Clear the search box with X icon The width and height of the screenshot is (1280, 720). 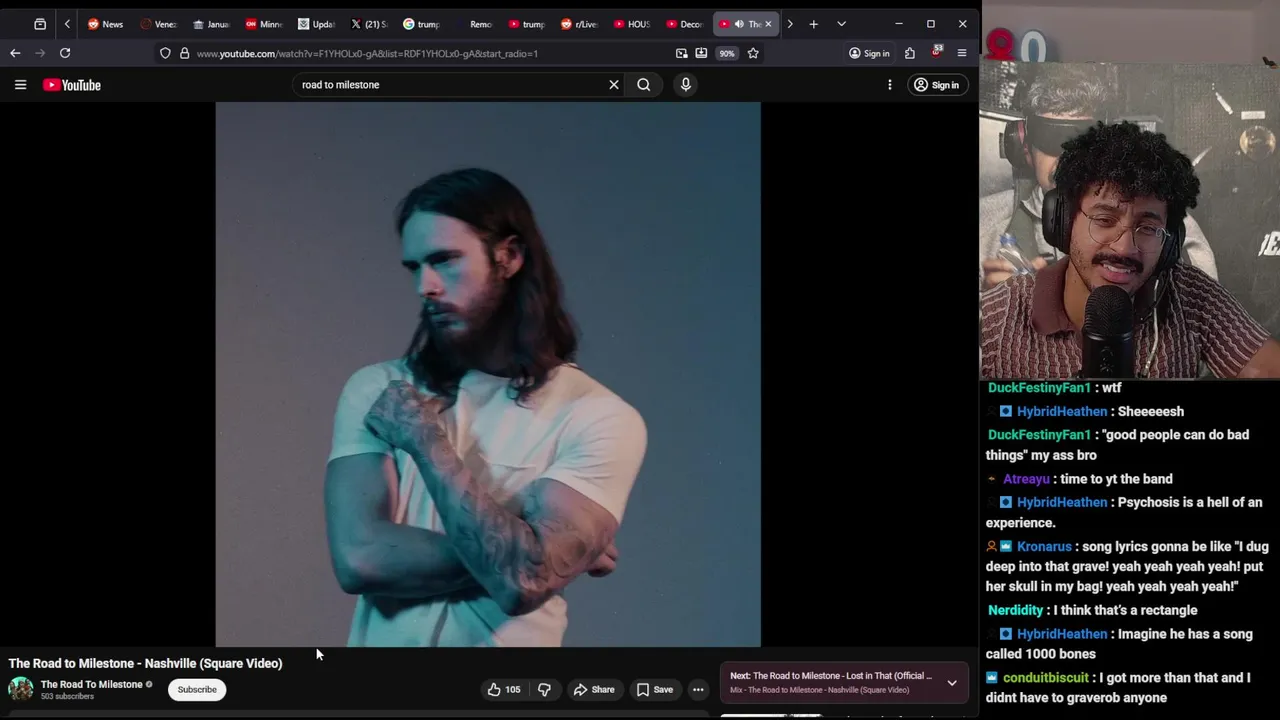614,85
